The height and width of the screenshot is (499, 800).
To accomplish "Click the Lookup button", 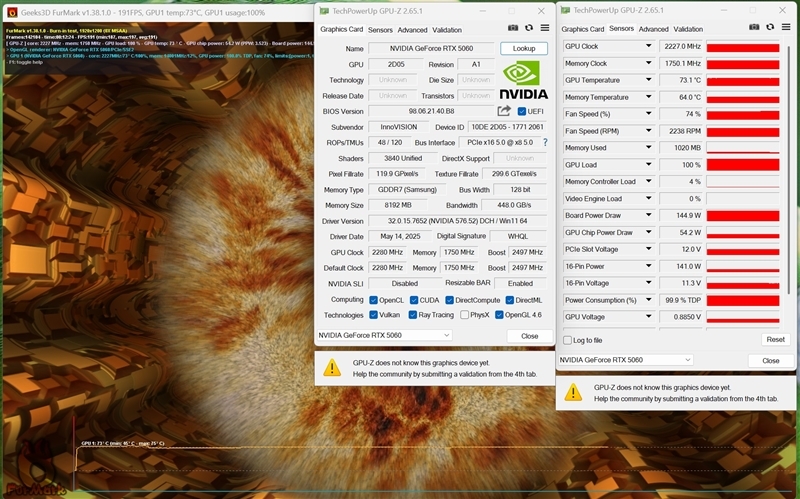I will pos(524,48).
